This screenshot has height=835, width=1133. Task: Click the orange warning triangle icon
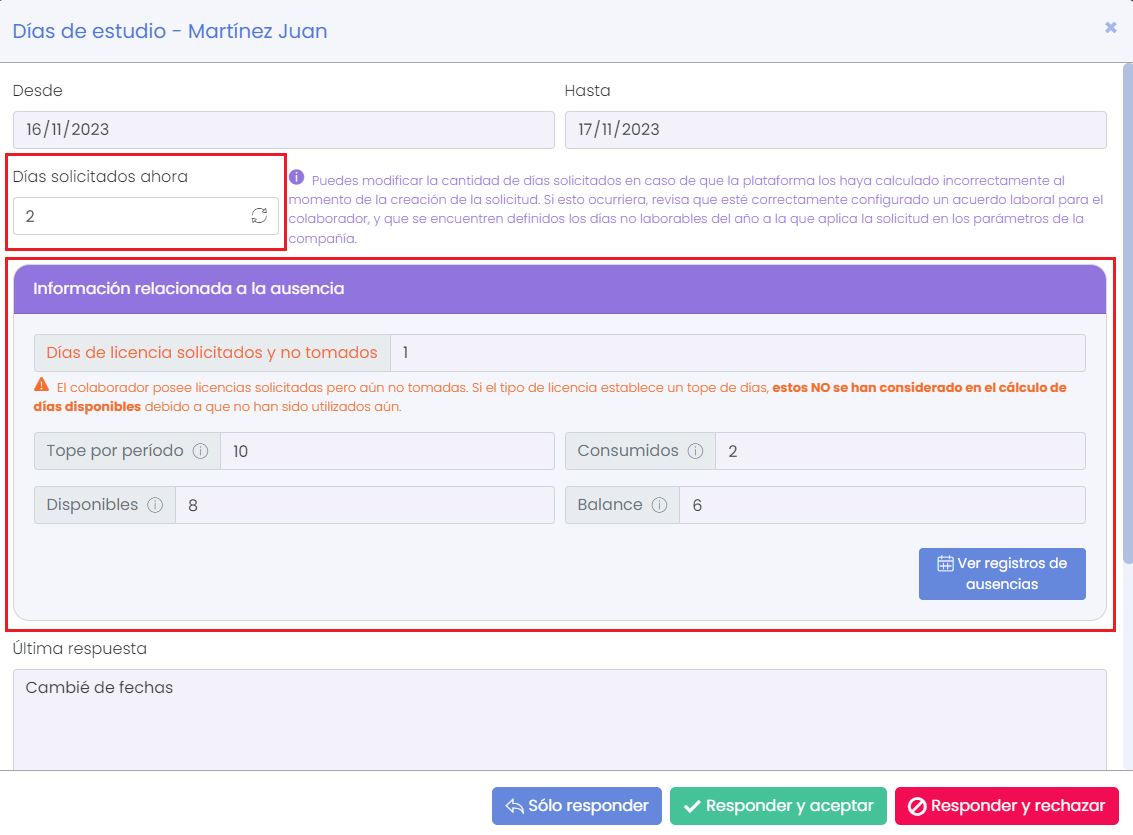click(x=42, y=385)
